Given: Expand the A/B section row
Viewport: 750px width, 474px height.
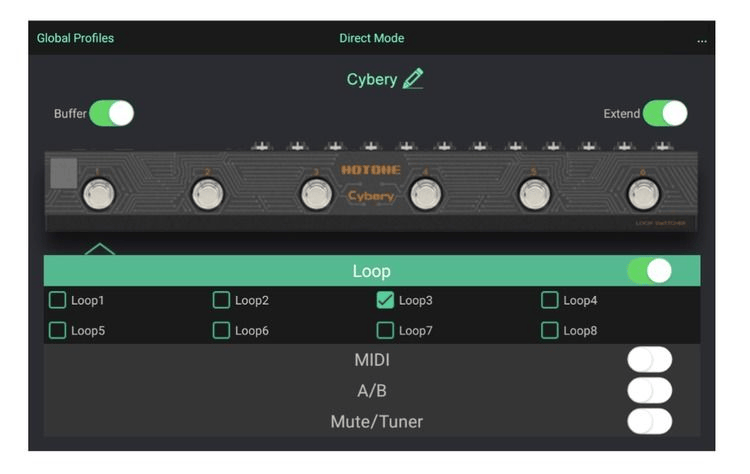Looking at the screenshot, I should coord(372,390).
